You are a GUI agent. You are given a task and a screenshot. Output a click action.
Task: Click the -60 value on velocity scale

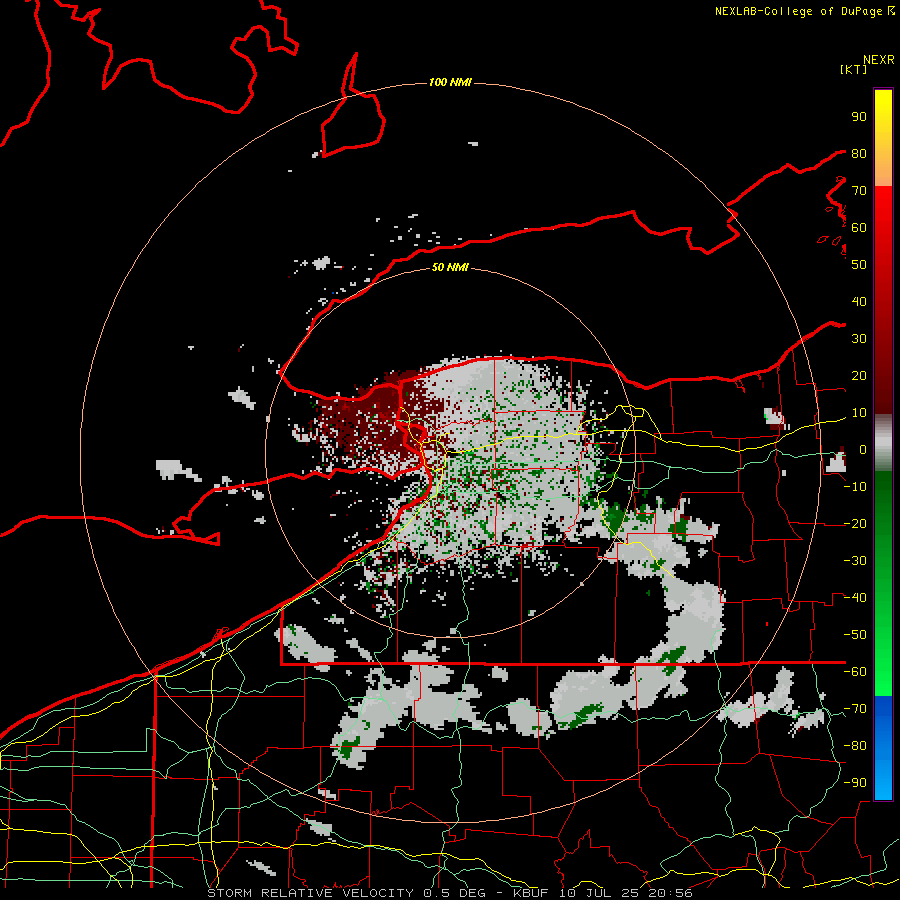pos(855,672)
